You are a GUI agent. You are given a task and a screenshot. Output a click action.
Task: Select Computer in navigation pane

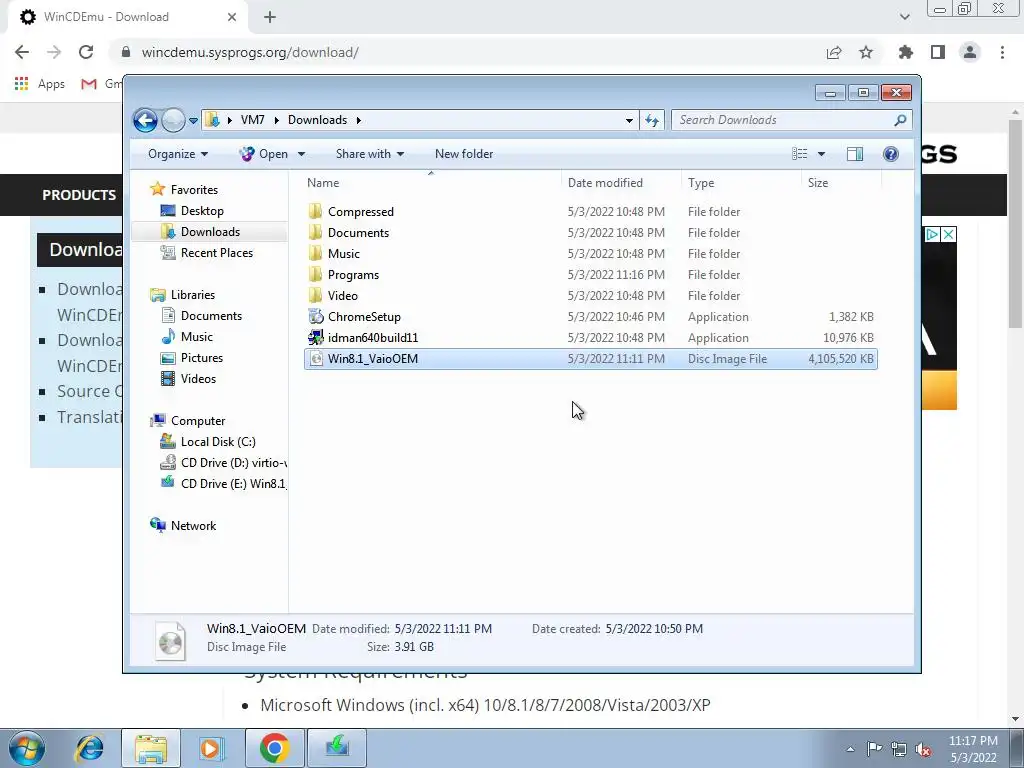click(x=197, y=421)
